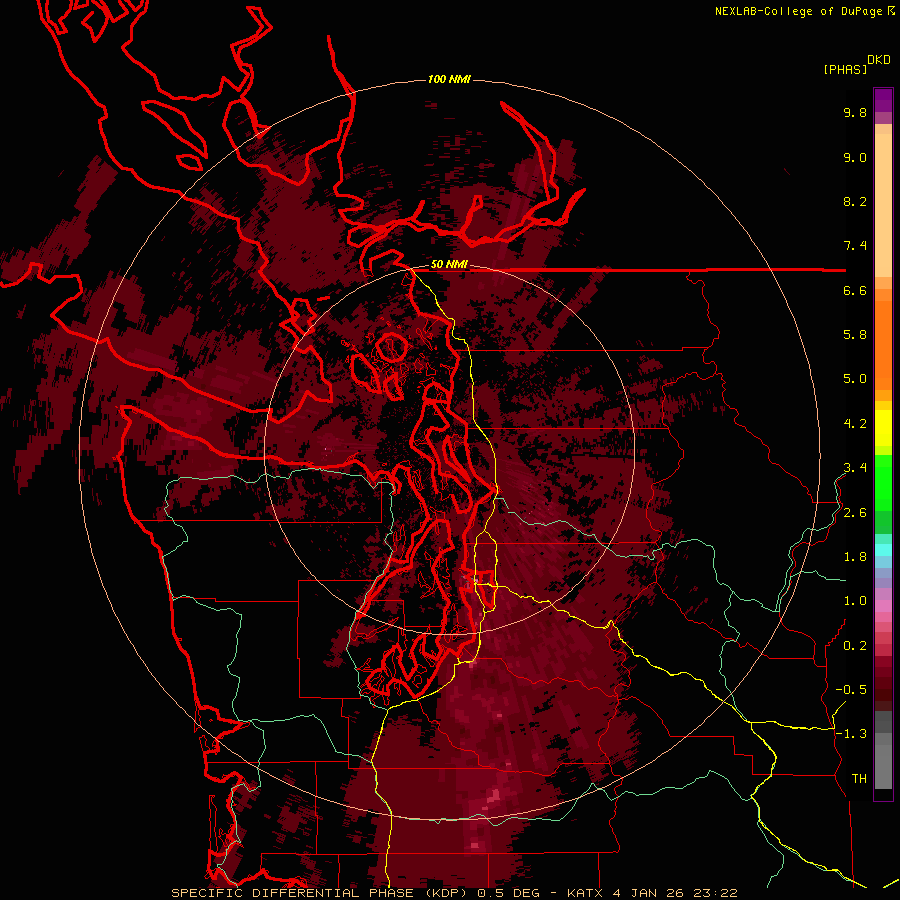Click the 8.2 value on the color scale
The height and width of the screenshot is (900, 900).
click(855, 202)
